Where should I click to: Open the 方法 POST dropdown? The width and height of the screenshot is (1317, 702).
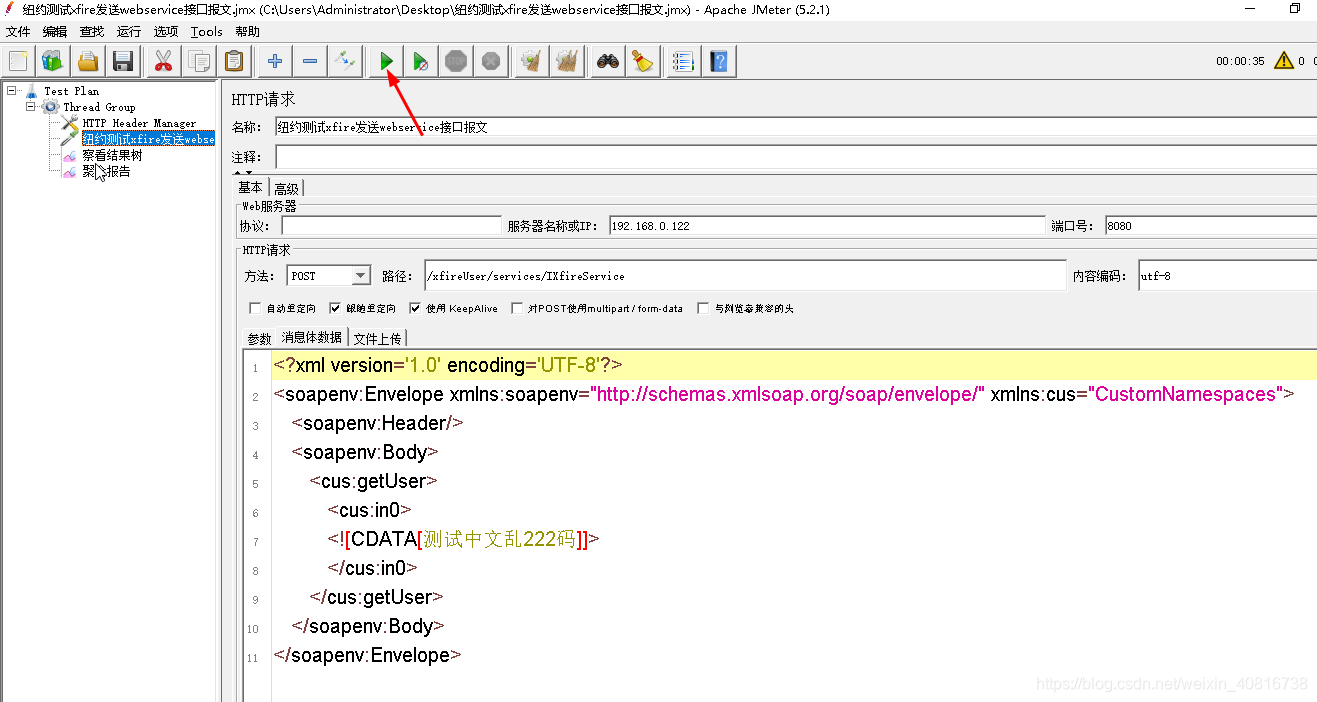[x=329, y=276]
